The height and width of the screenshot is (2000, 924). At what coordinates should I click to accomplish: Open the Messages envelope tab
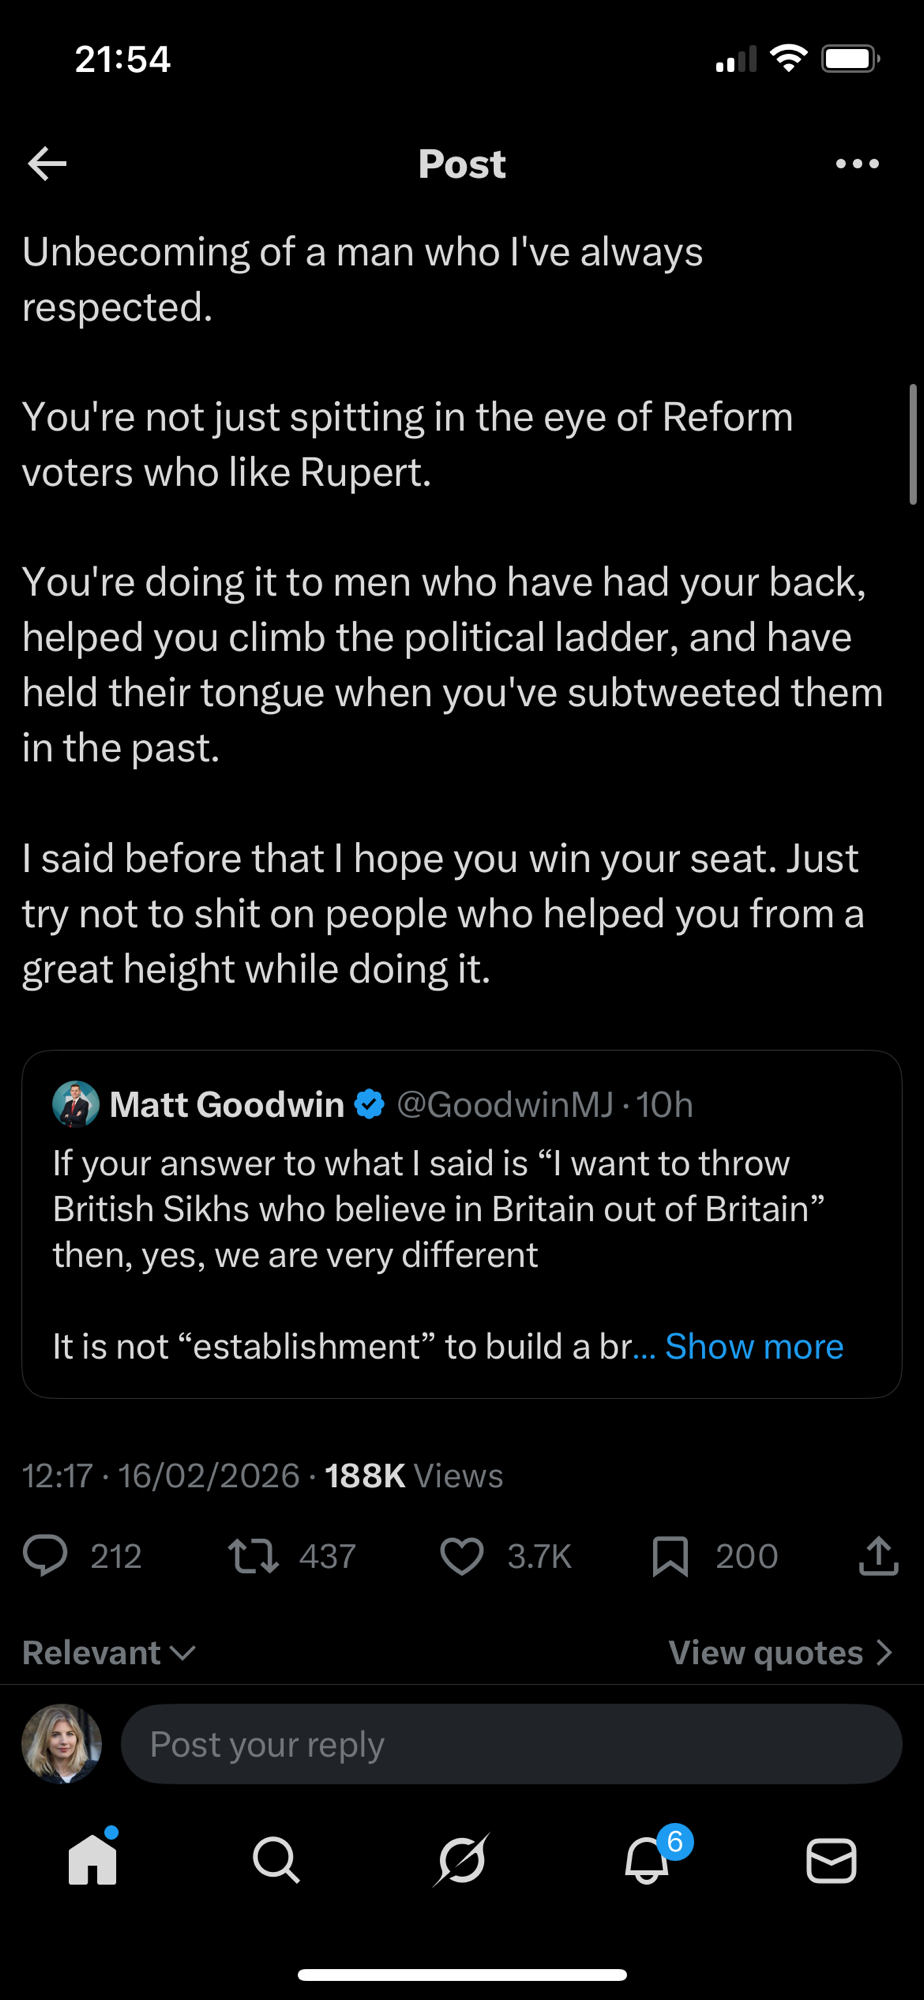831,1860
